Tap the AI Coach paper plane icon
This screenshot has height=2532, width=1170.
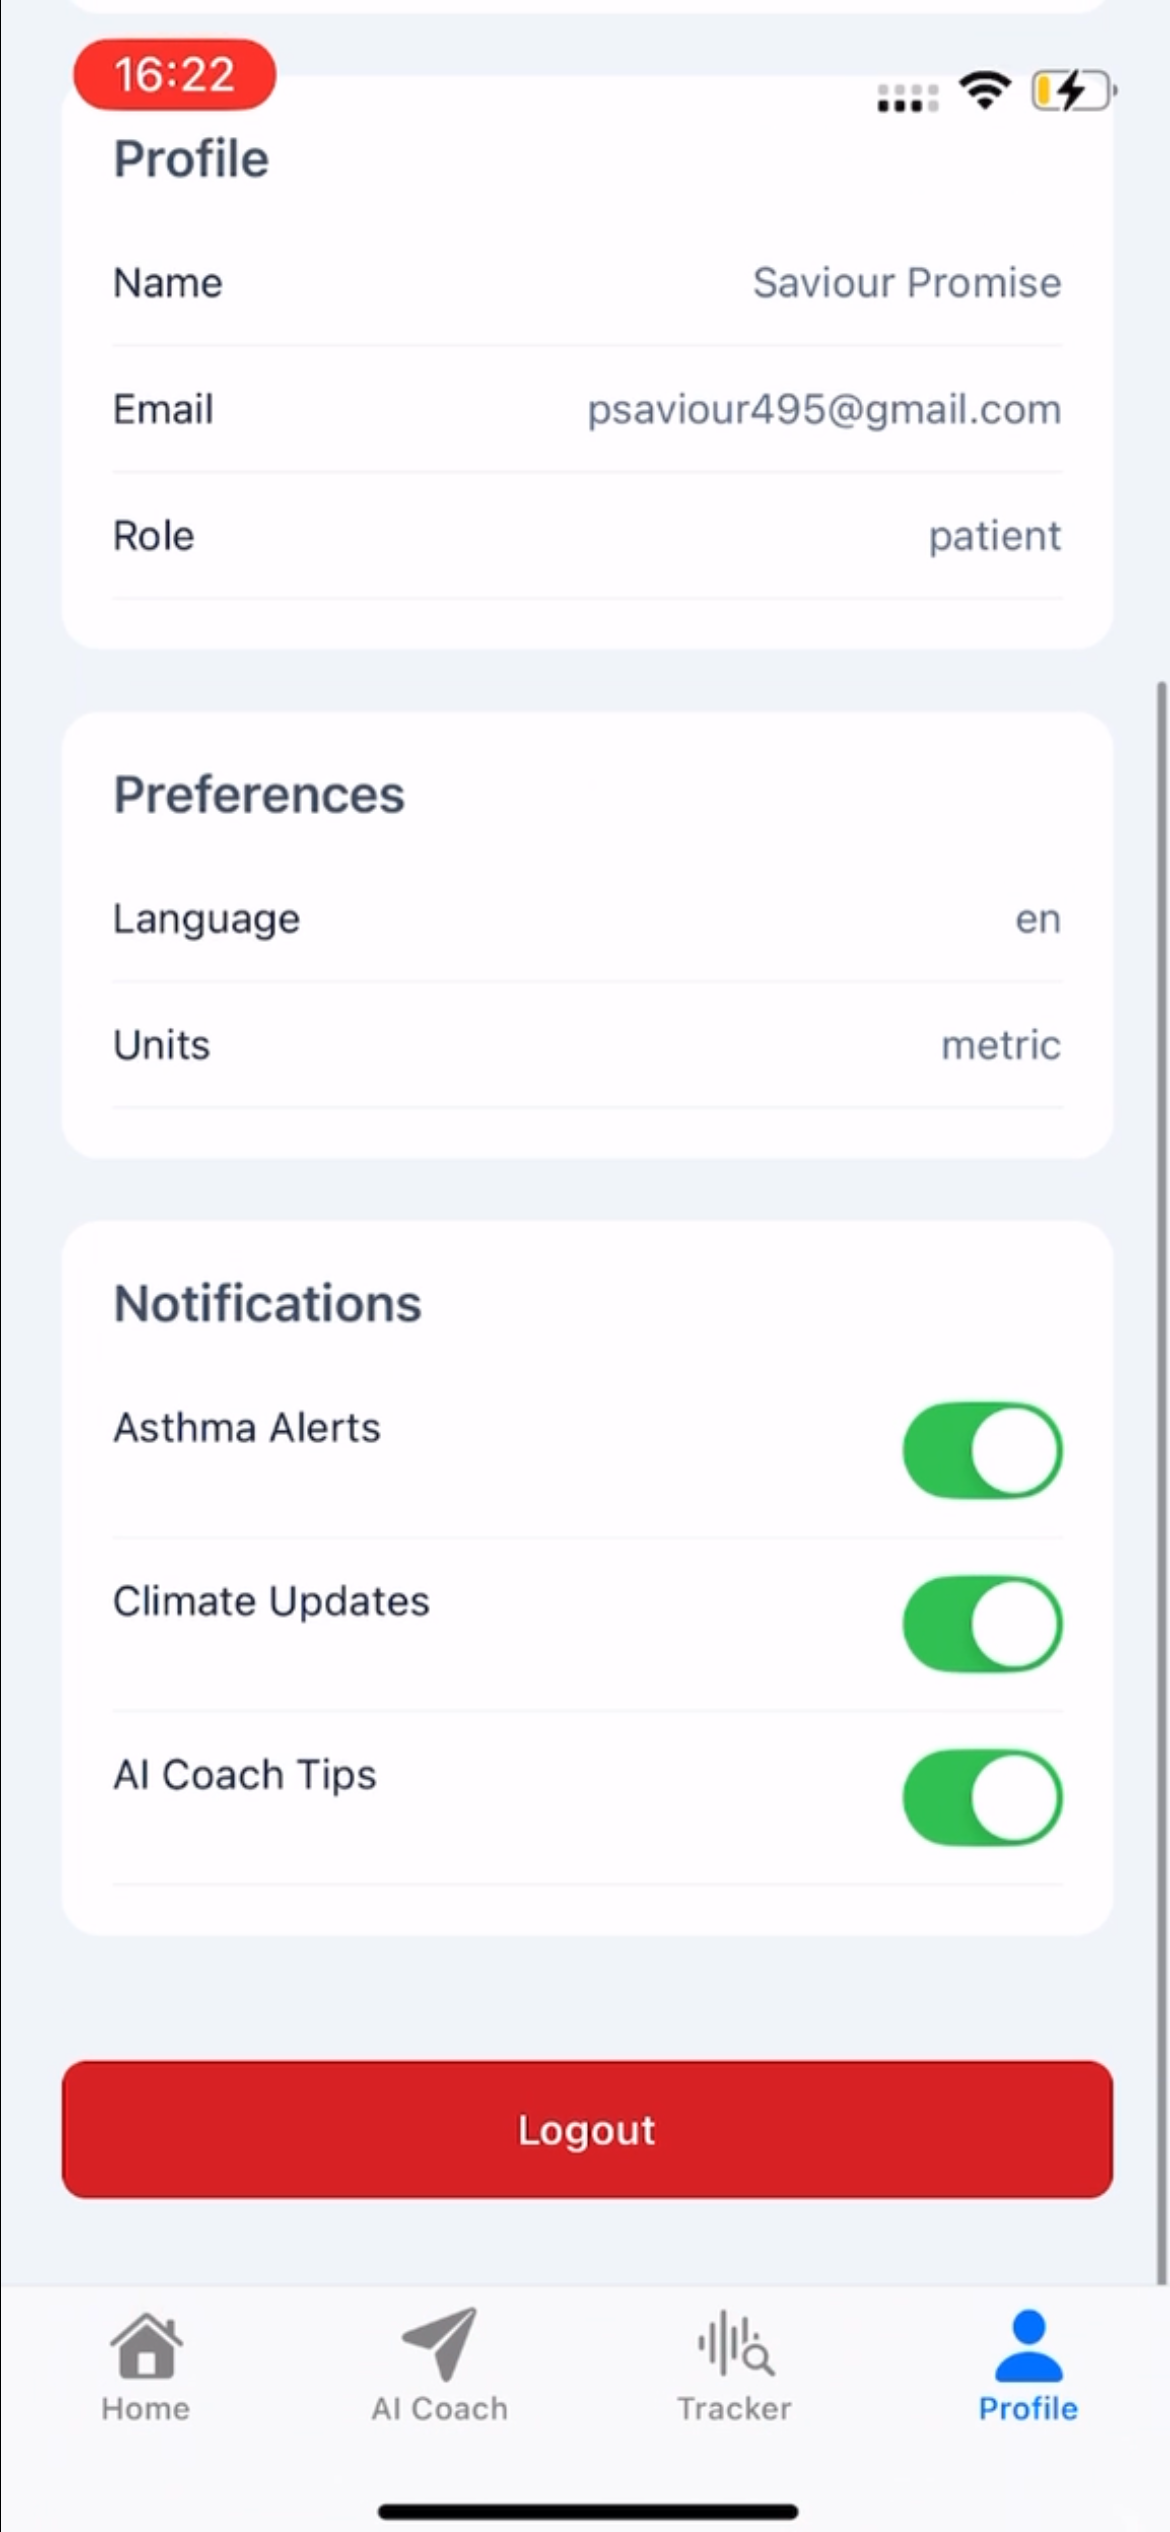click(x=440, y=2344)
